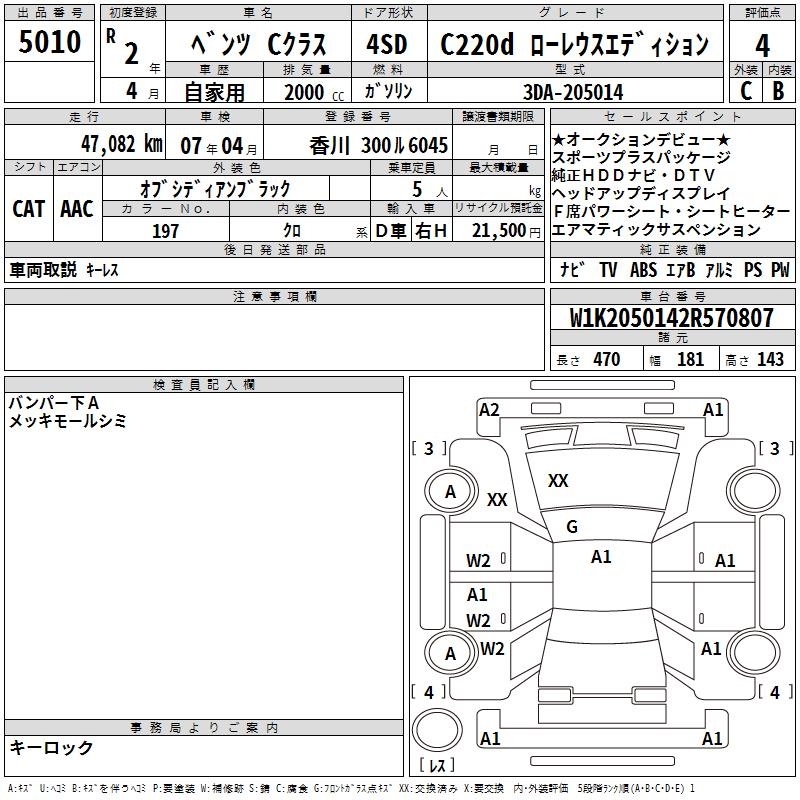
Task: Click the color number "197"
Action: pos(165,231)
